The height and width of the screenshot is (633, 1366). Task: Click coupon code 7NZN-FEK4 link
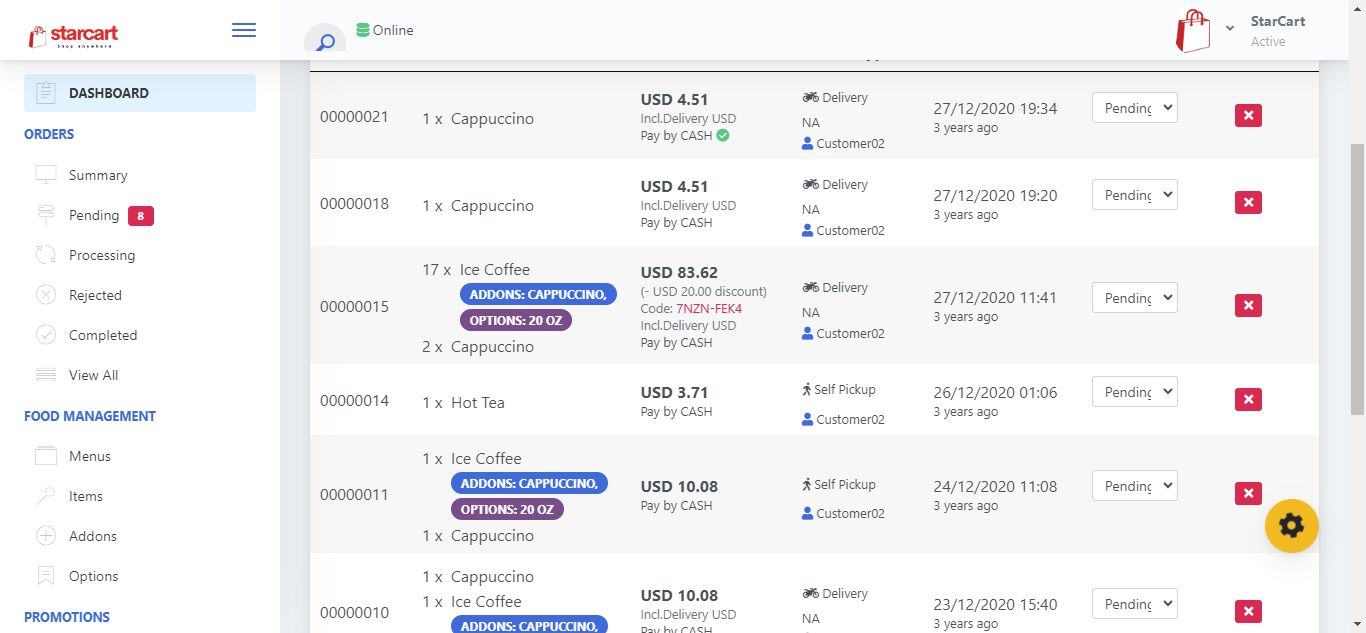(709, 308)
